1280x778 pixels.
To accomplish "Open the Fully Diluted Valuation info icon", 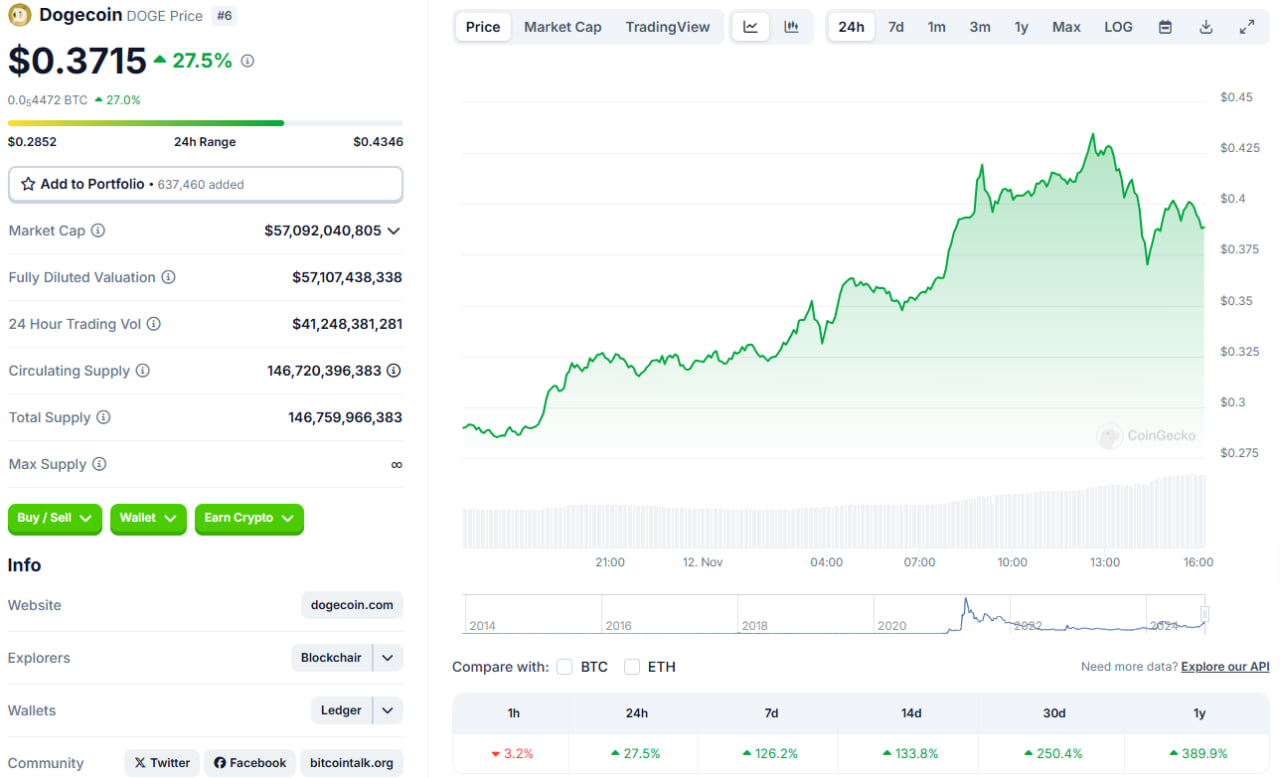I will click(169, 277).
